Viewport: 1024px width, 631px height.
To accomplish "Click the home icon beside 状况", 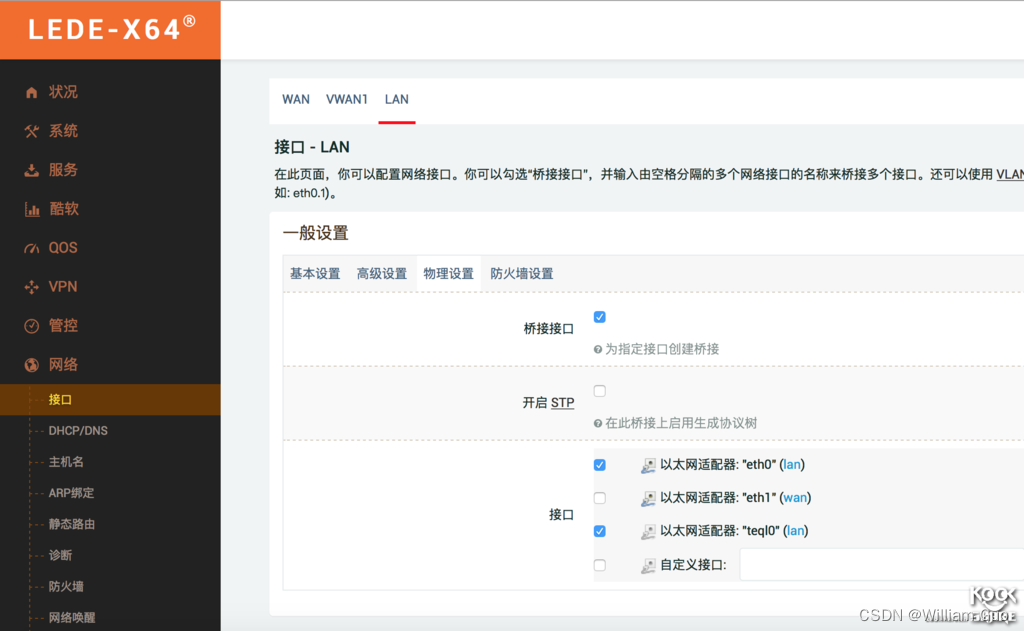I will click(x=32, y=92).
